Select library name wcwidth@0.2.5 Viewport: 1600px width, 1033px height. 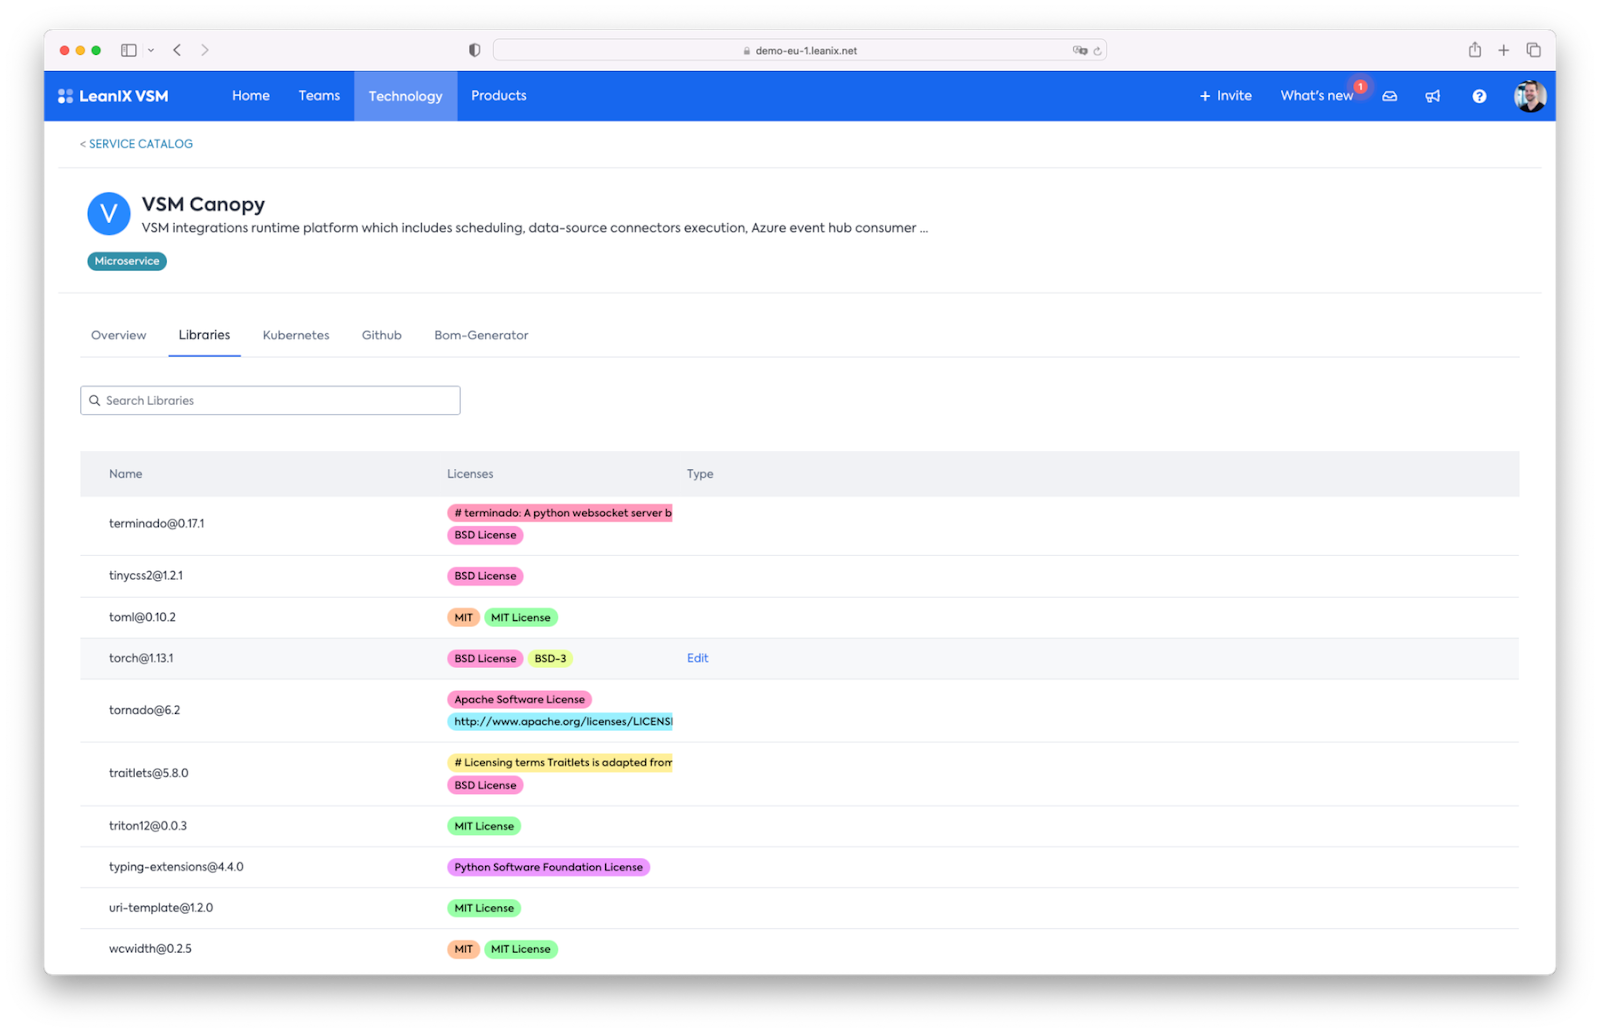150,949
